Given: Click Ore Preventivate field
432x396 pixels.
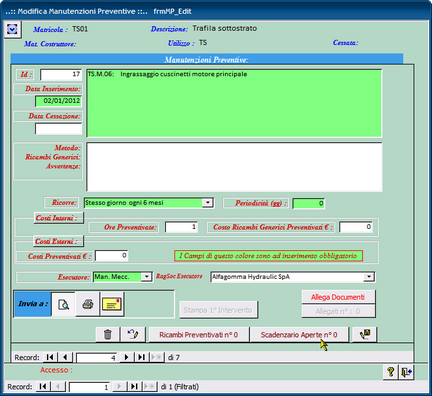Looking at the screenshot, I should pos(181,227).
